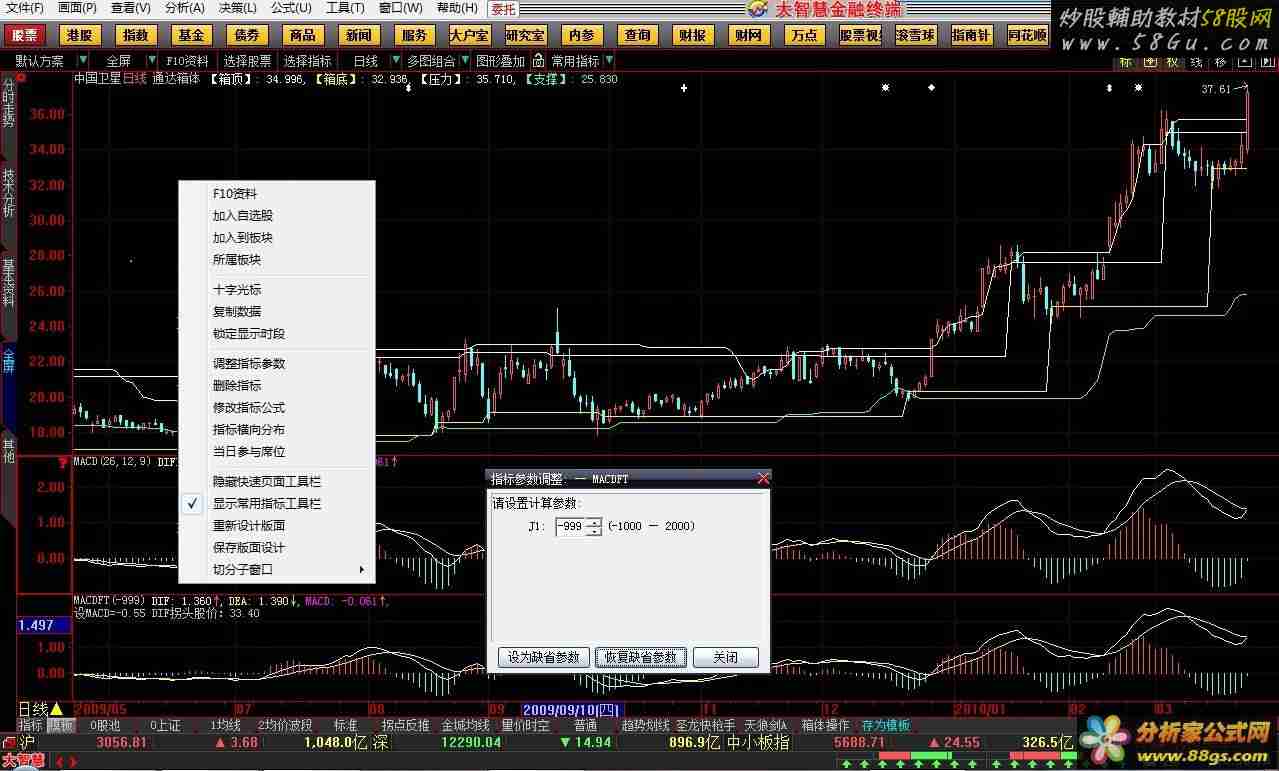The height and width of the screenshot is (771, 1279).
Task: Expand the 默认方案 dropdown arrow
Action: pos(81,61)
